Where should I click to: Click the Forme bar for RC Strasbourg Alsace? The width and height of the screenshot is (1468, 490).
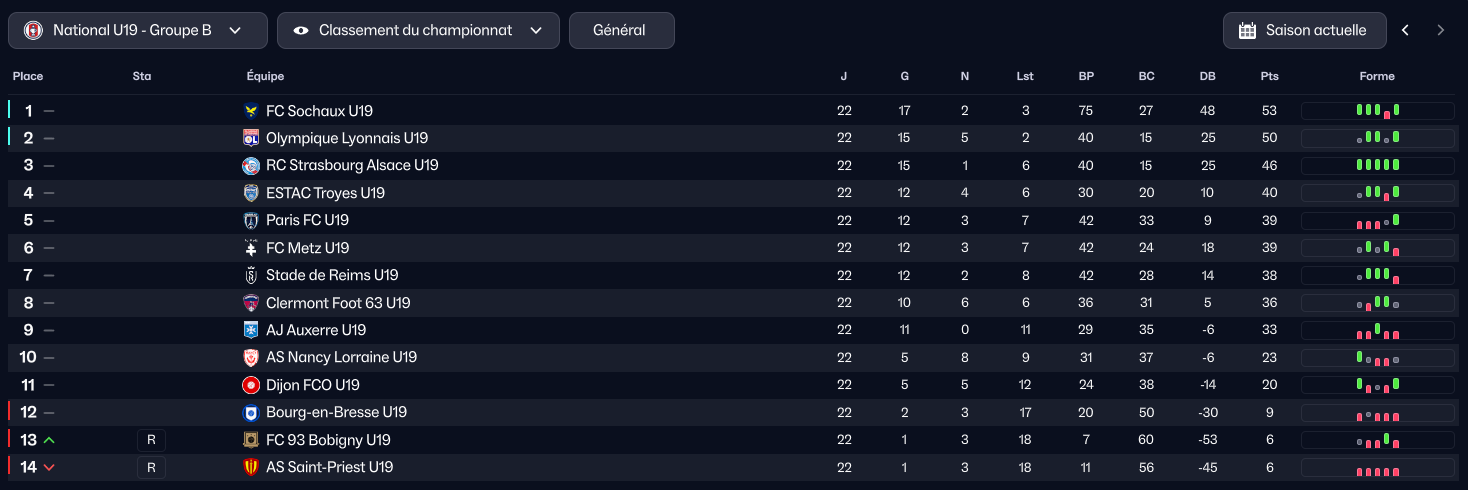click(x=1377, y=166)
